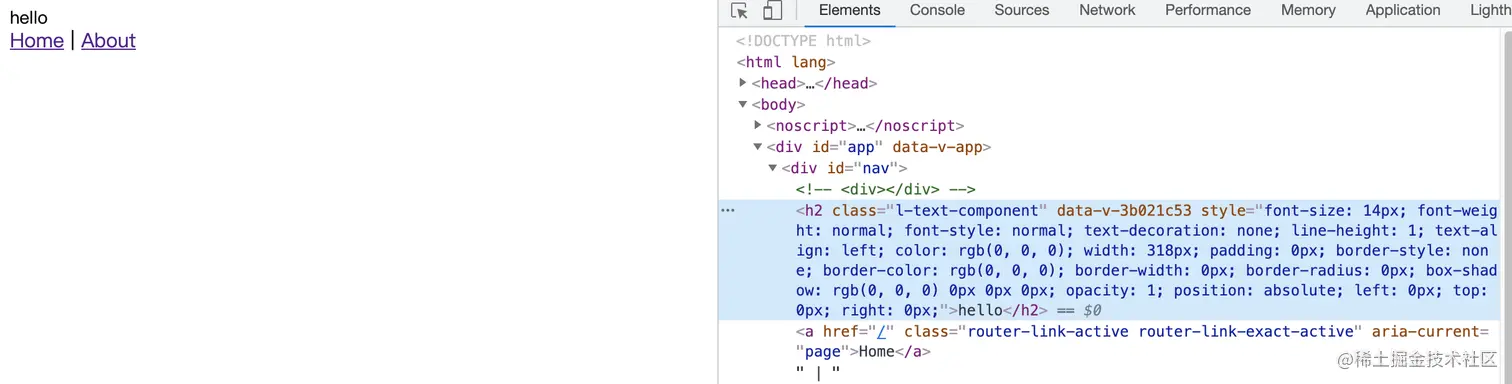
Task: Activate the inspect element picker icon
Action: click(740, 11)
